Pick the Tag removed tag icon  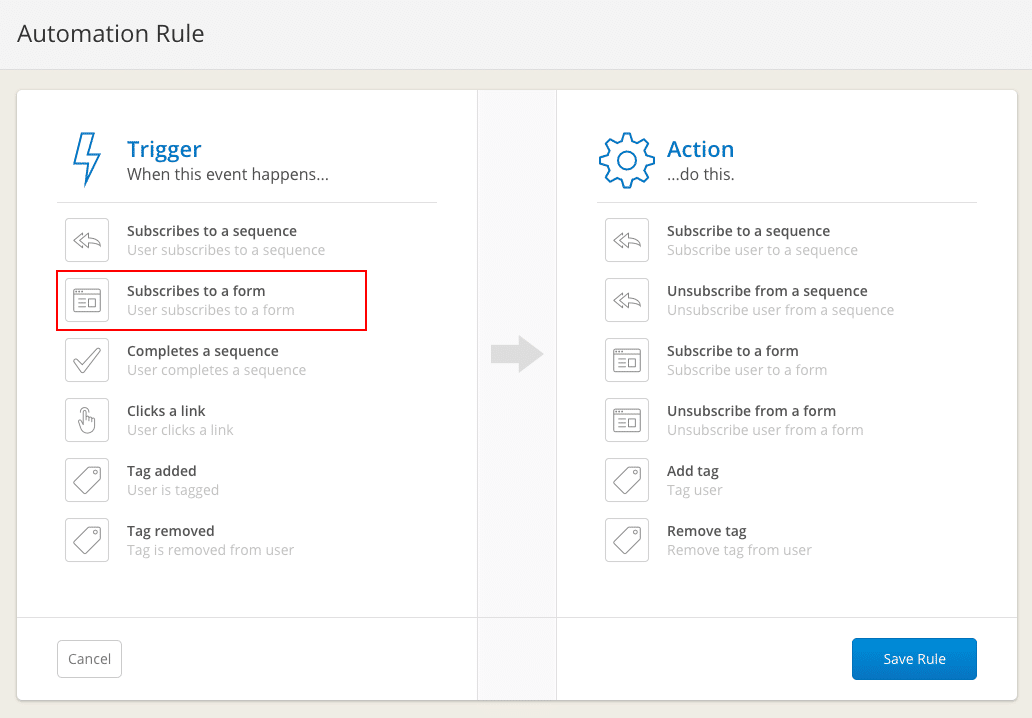87,540
